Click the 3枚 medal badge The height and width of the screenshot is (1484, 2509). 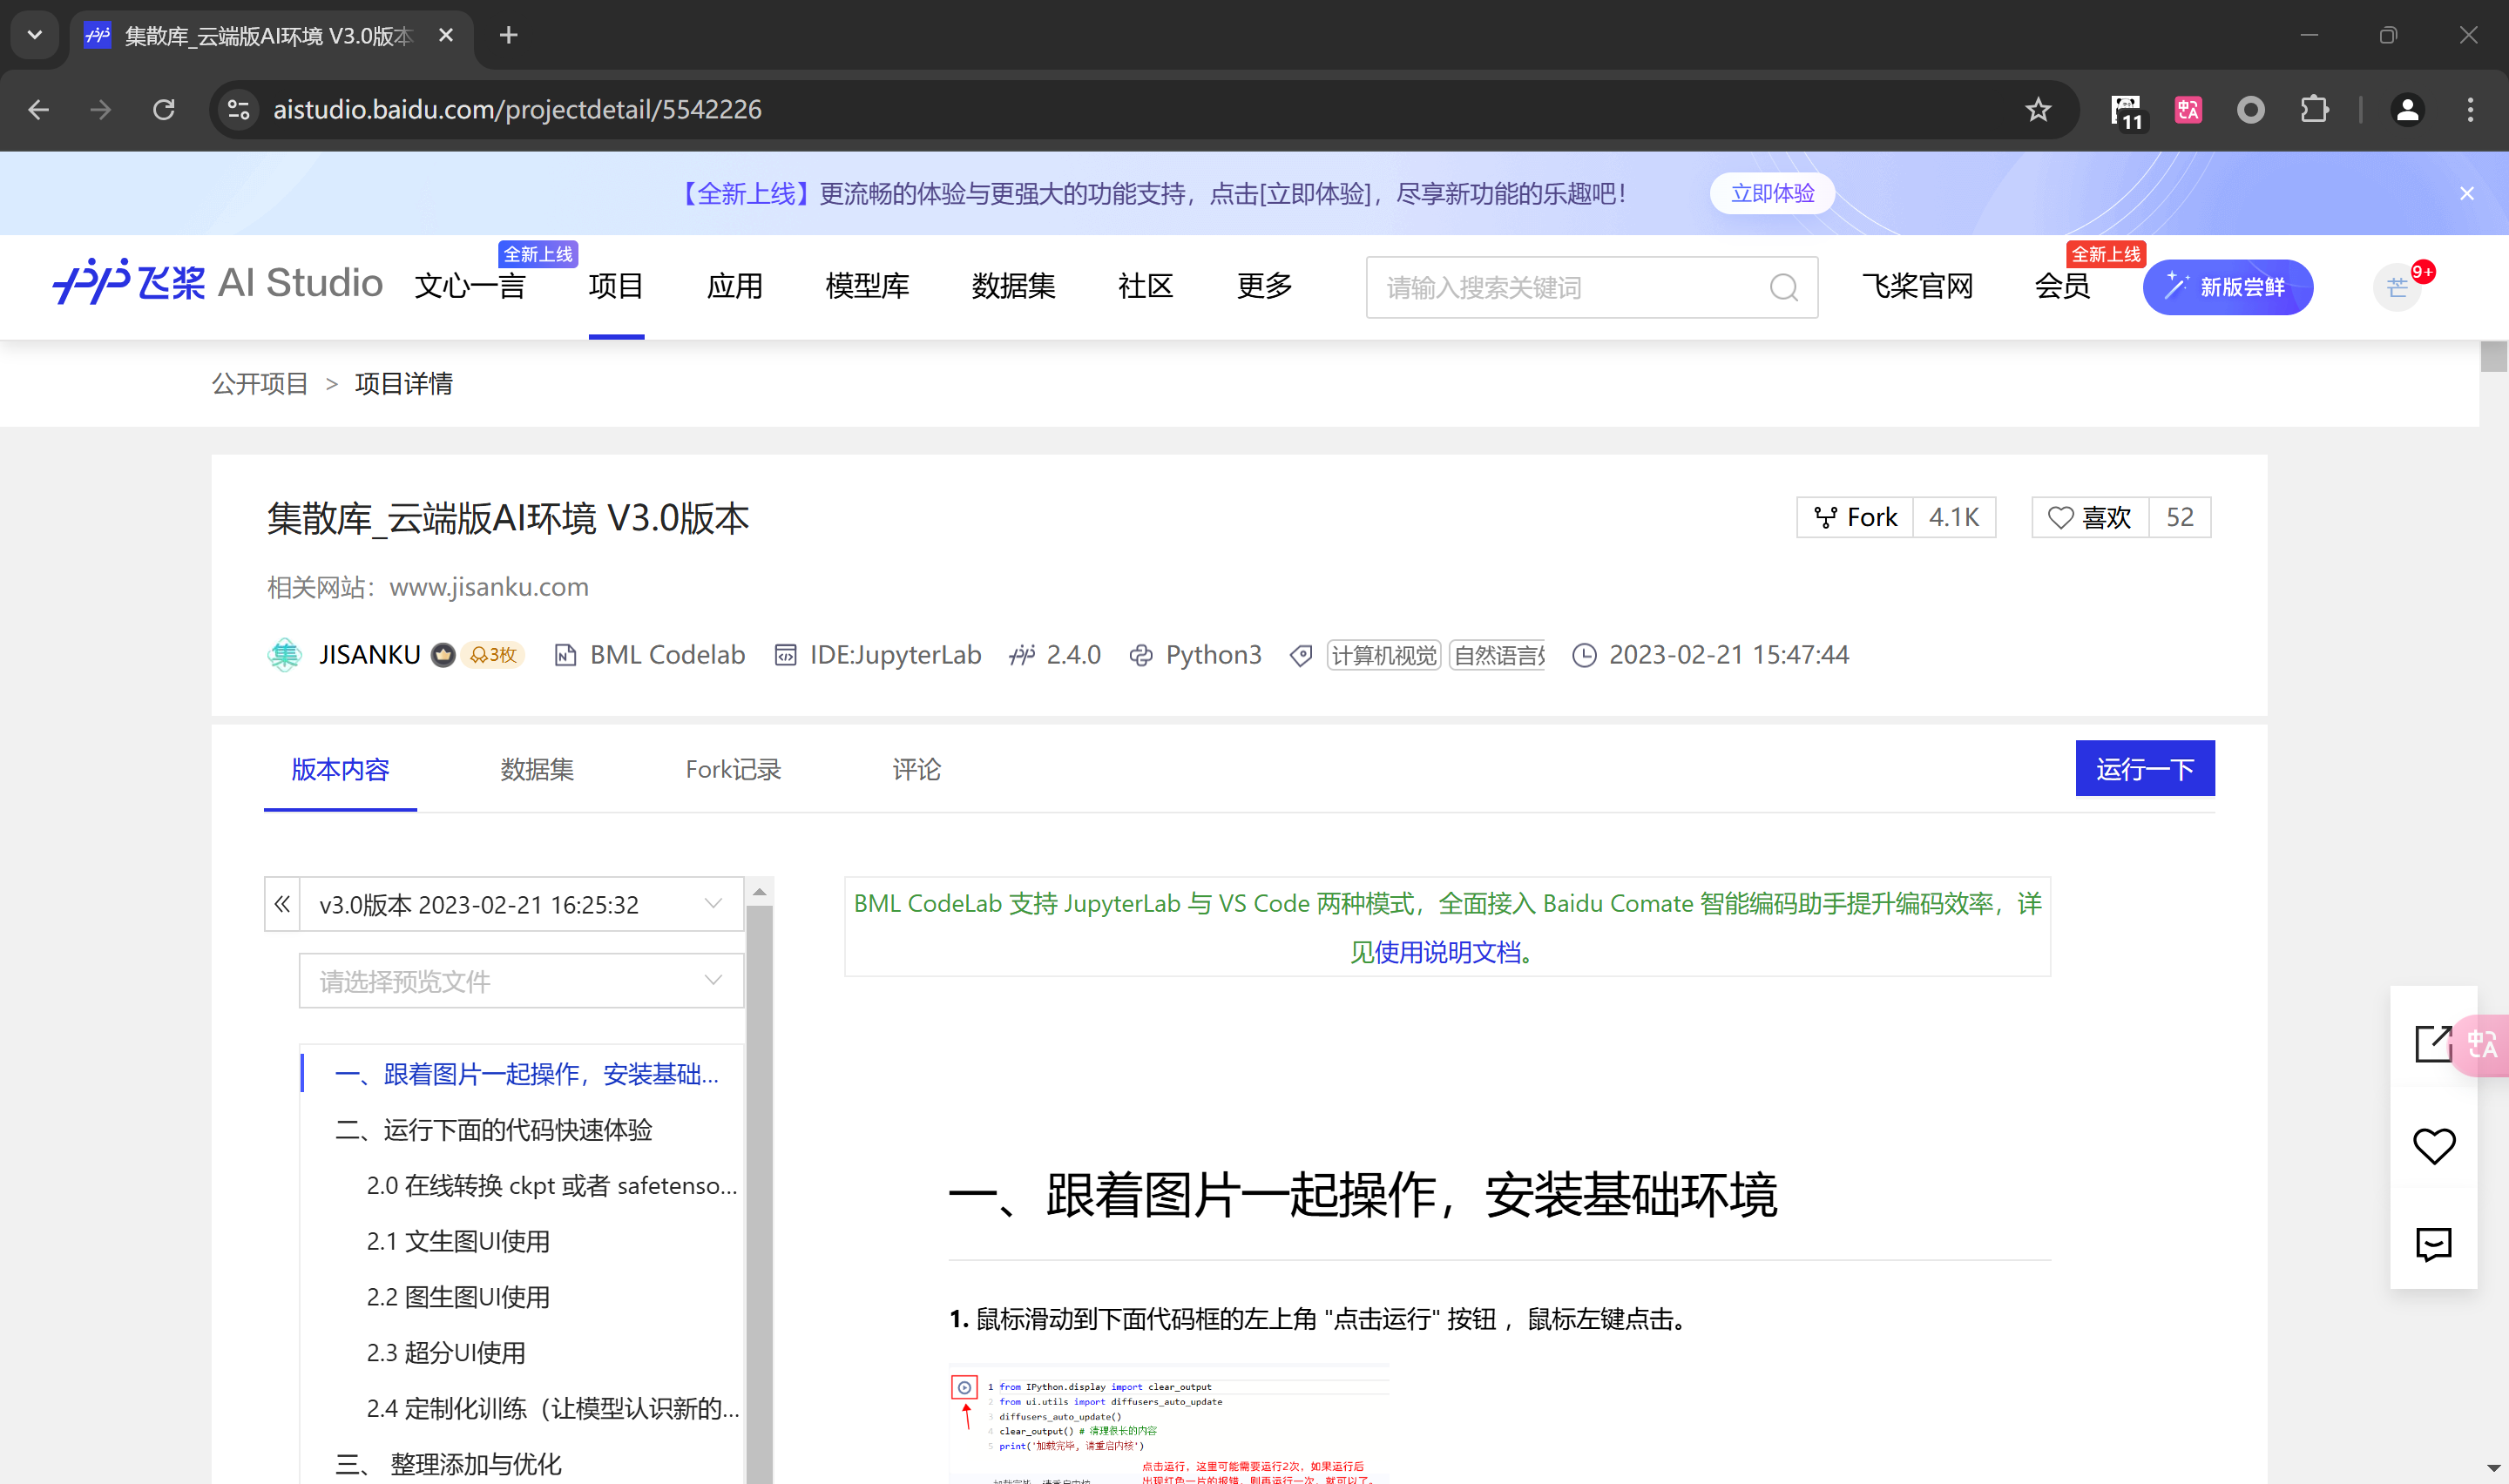pos(493,655)
